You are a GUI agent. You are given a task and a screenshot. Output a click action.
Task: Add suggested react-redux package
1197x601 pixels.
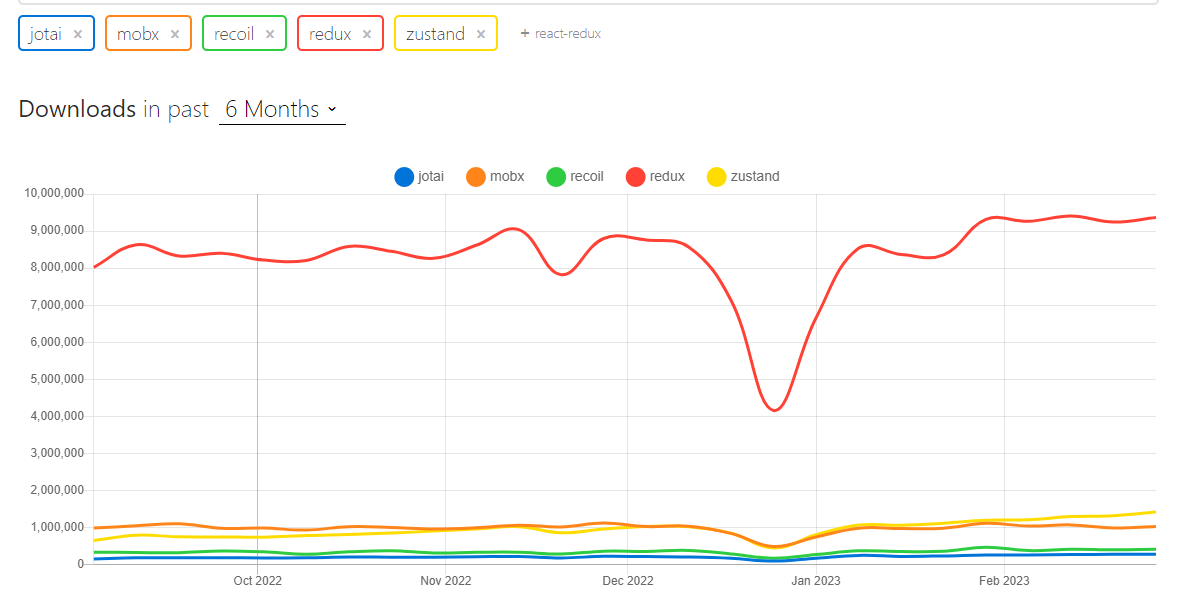click(560, 34)
